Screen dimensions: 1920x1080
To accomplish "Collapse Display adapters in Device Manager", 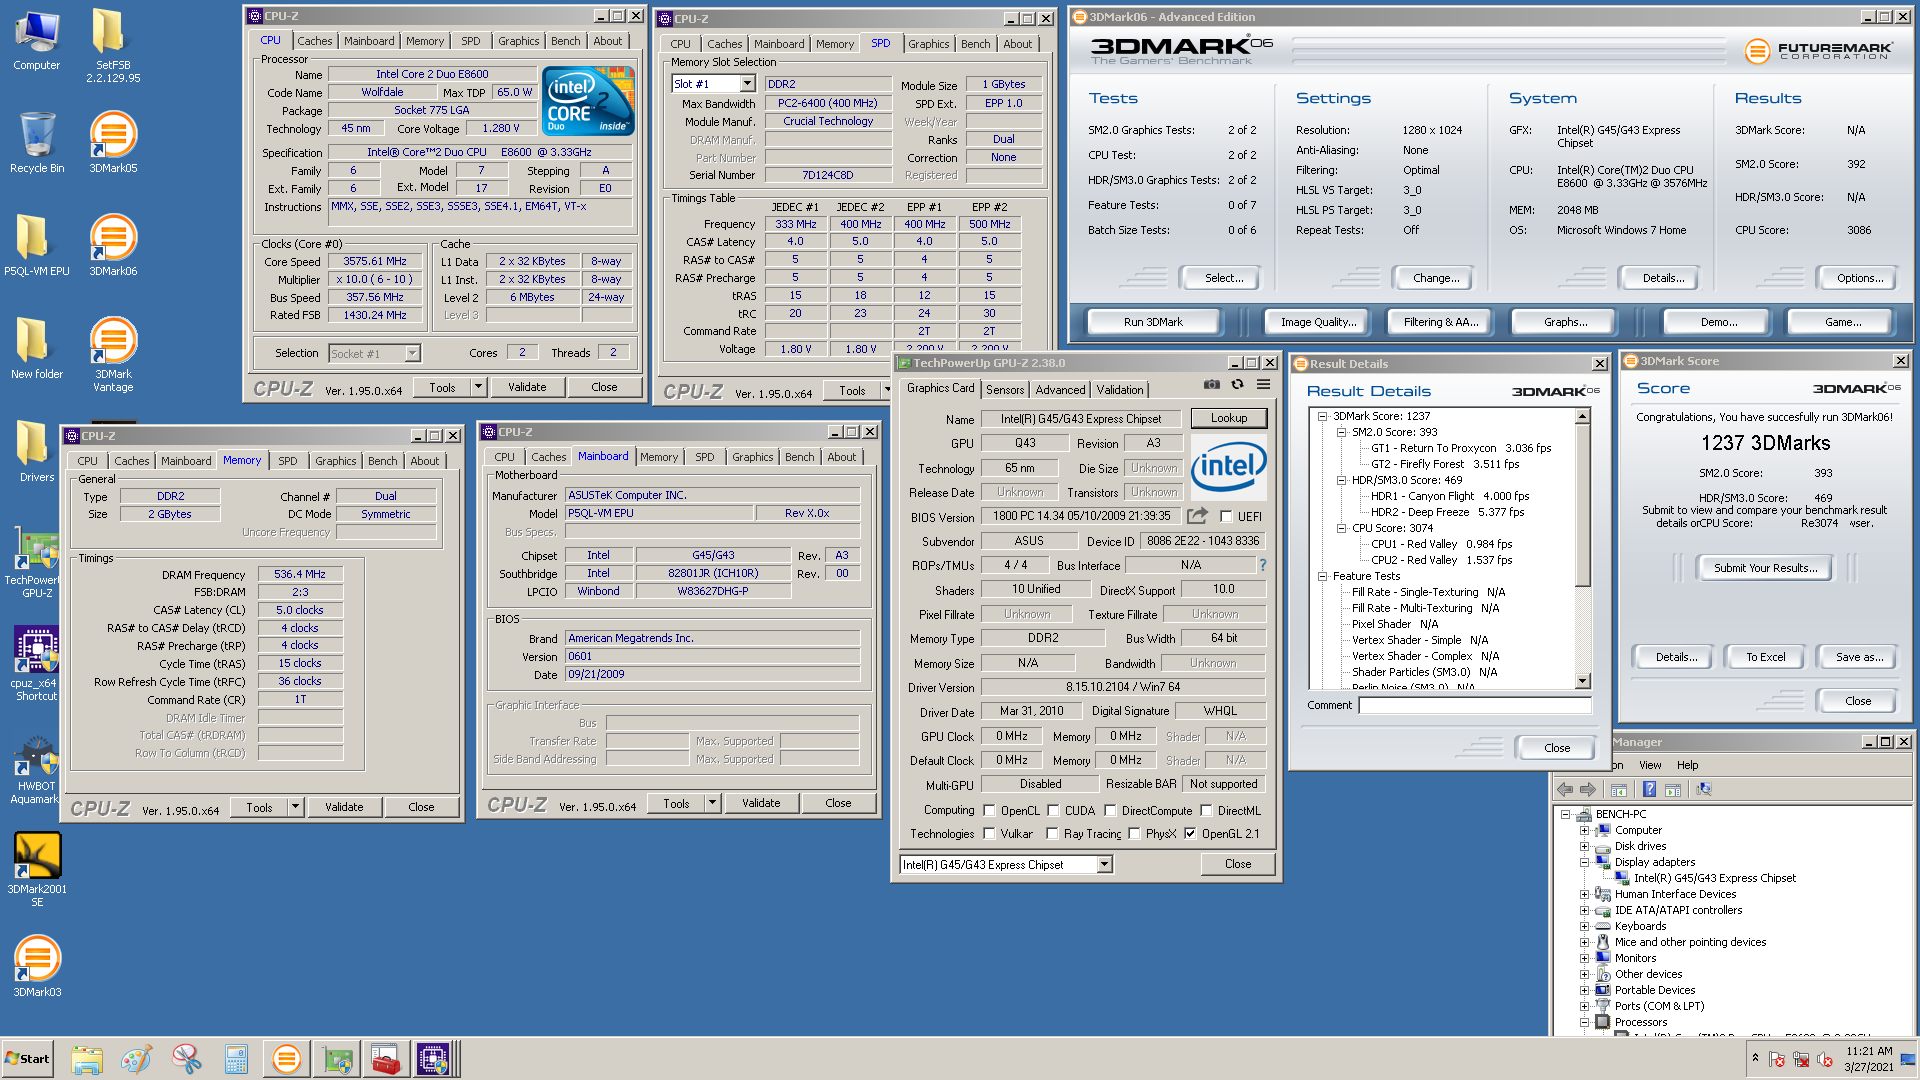I will (1584, 862).
